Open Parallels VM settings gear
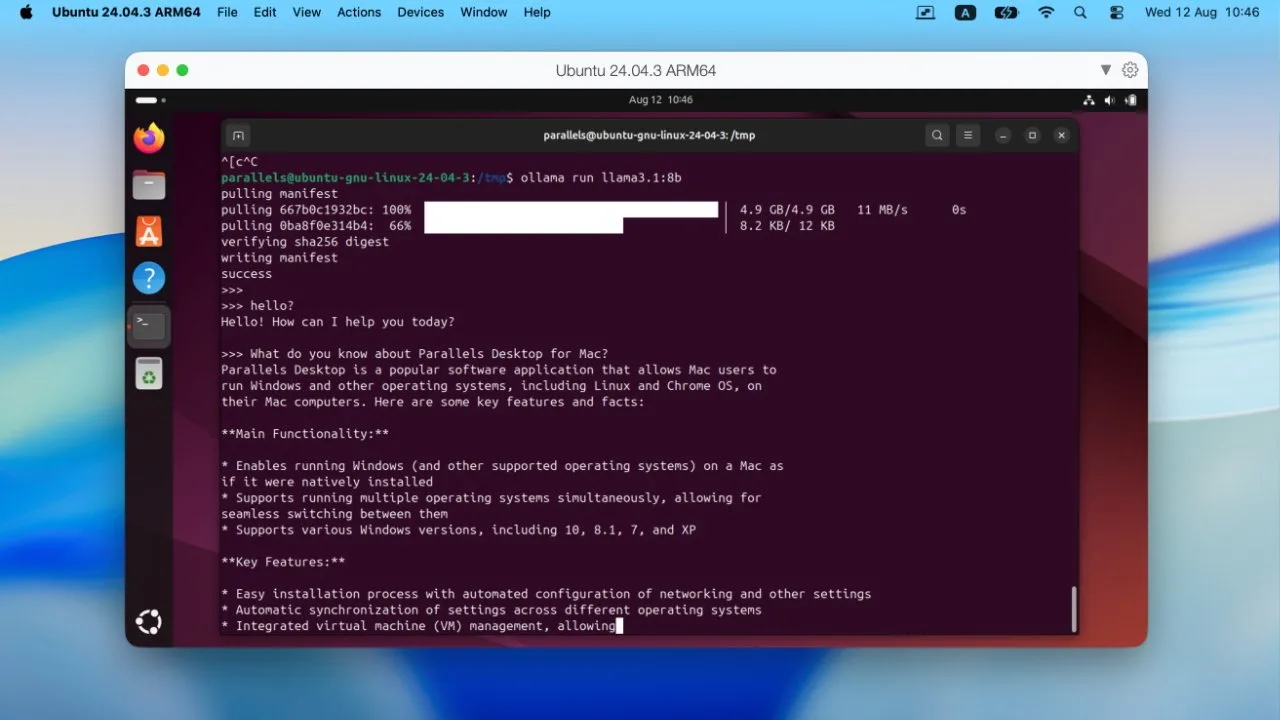This screenshot has width=1280, height=720. [1130, 70]
